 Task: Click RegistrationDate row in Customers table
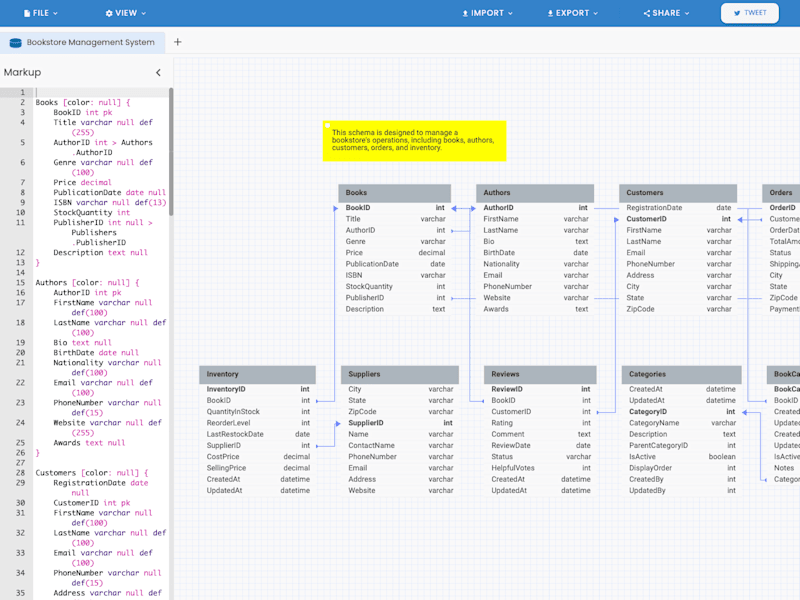click(x=678, y=208)
